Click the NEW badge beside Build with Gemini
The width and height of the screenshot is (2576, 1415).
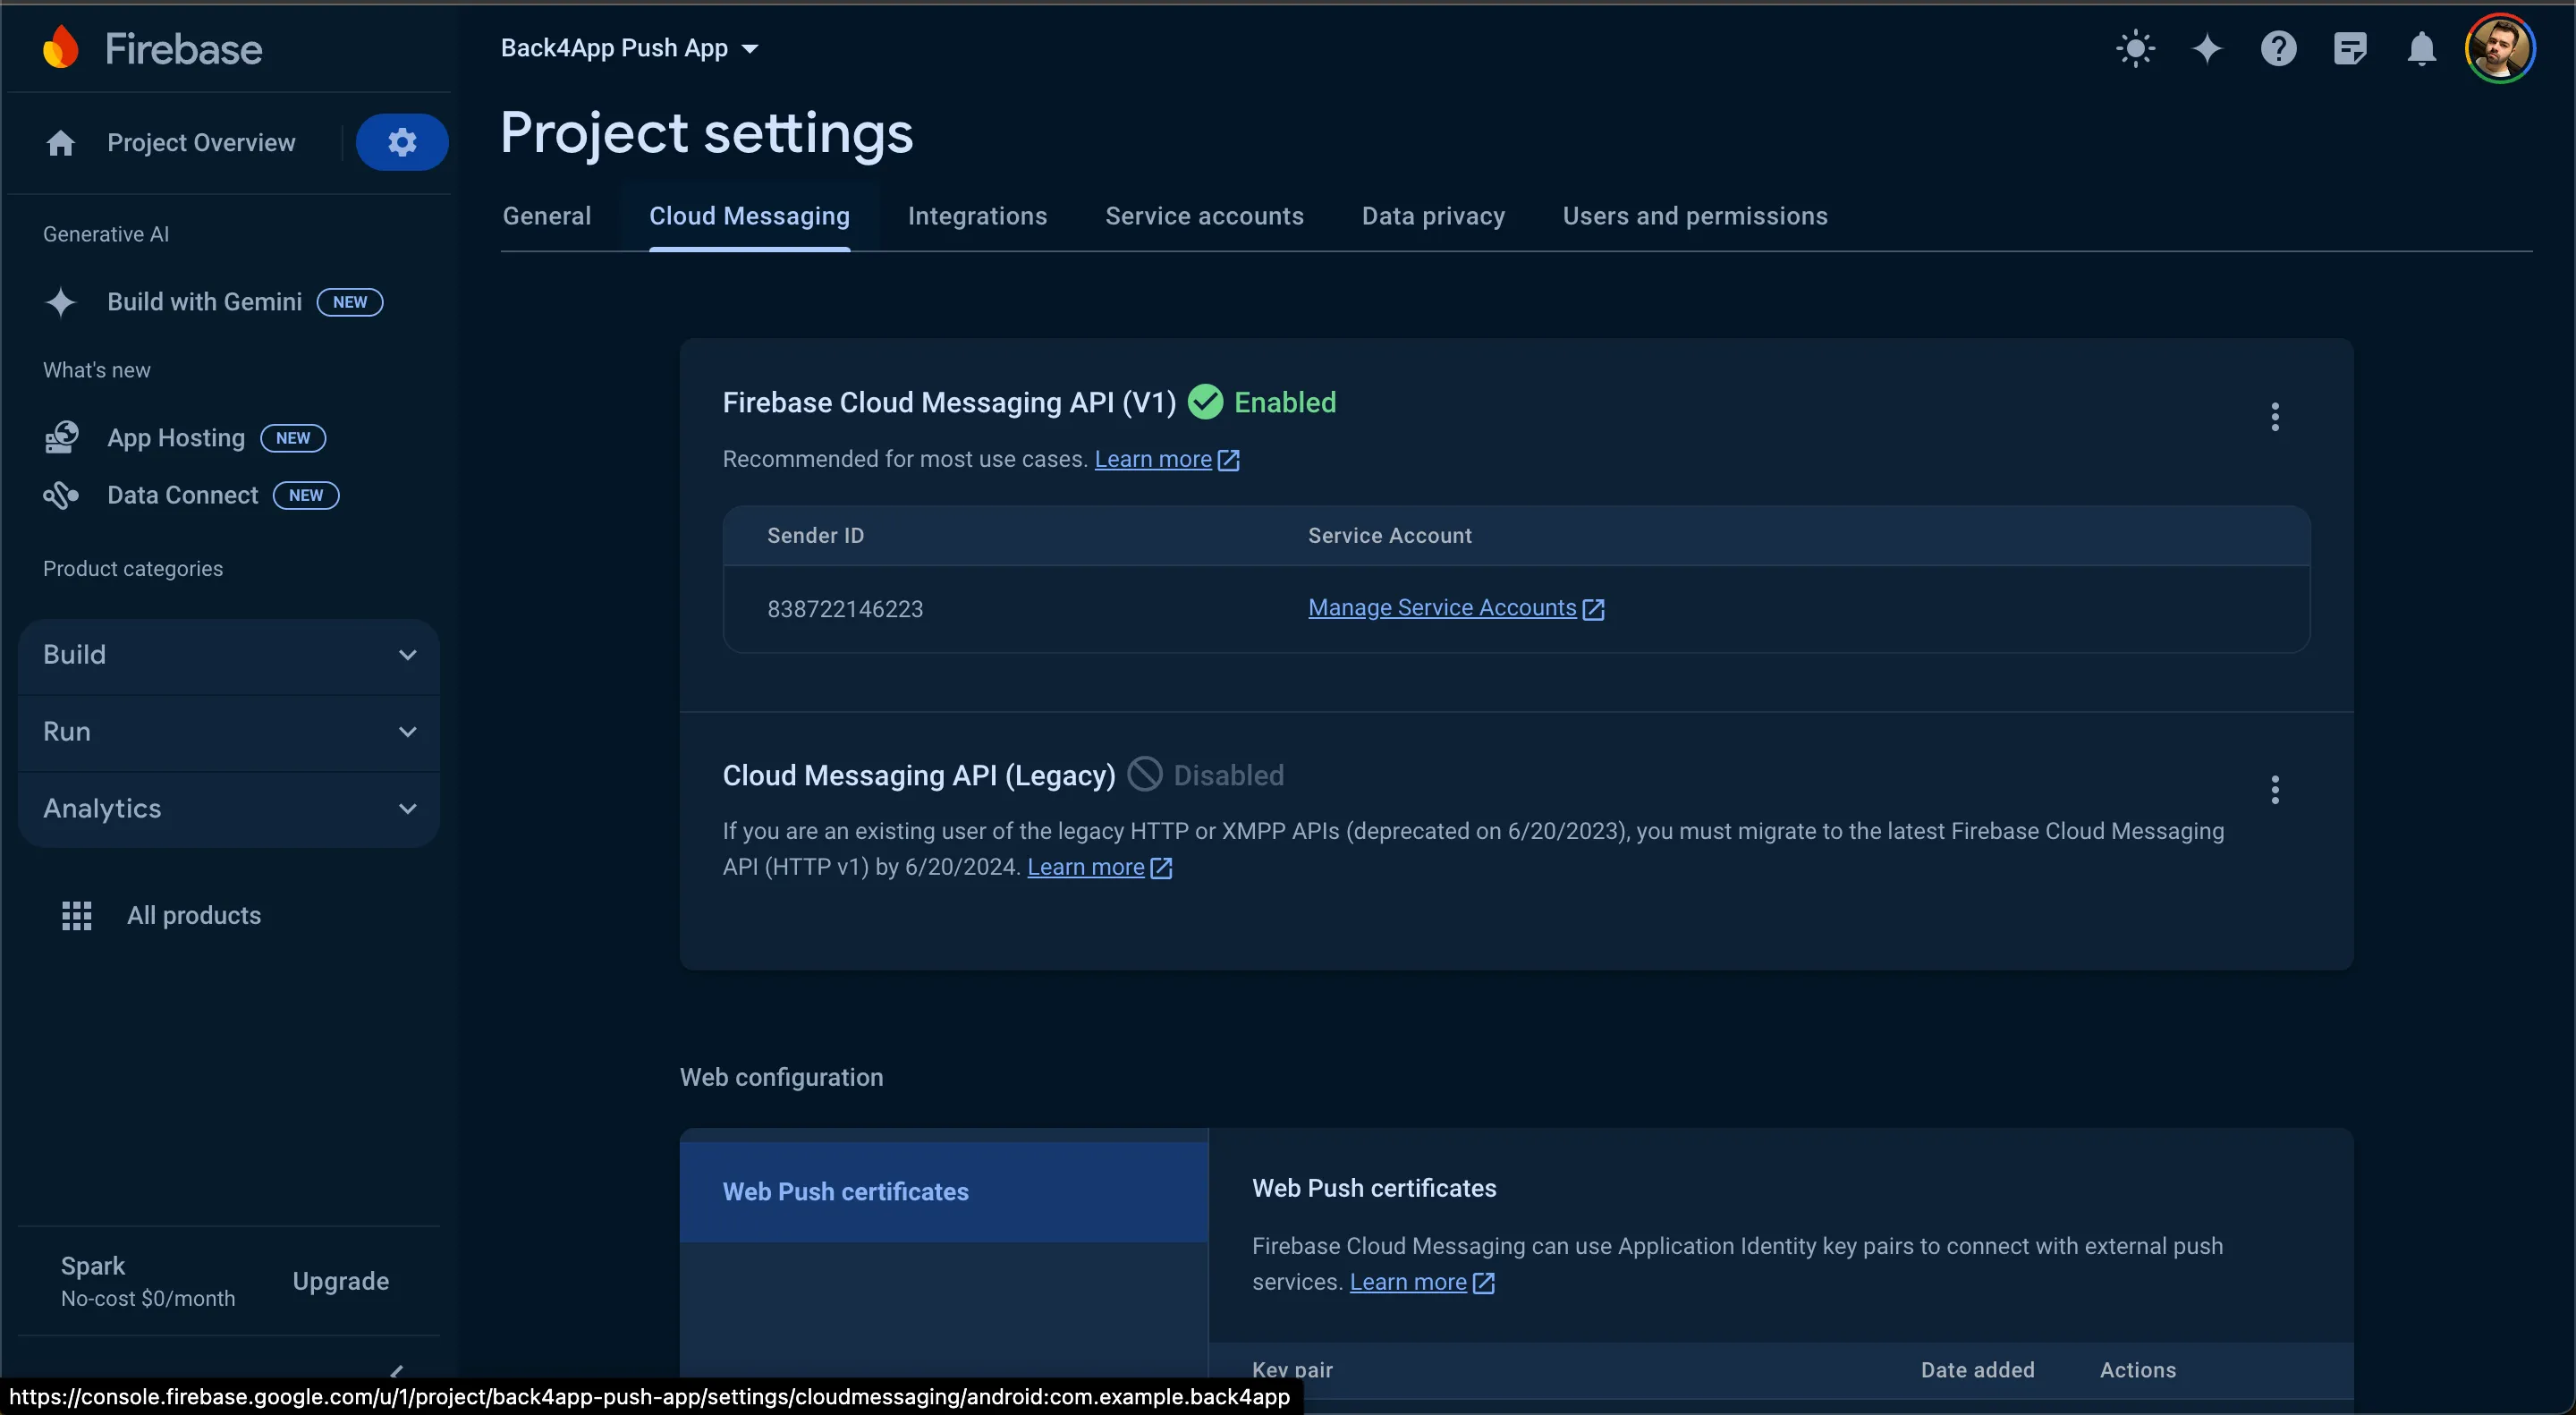click(x=350, y=302)
